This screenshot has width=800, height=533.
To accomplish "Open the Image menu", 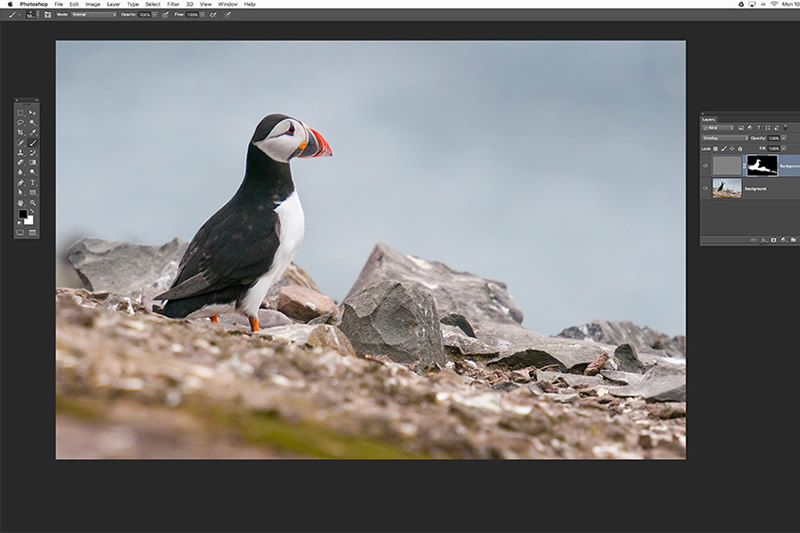I will (92, 4).
